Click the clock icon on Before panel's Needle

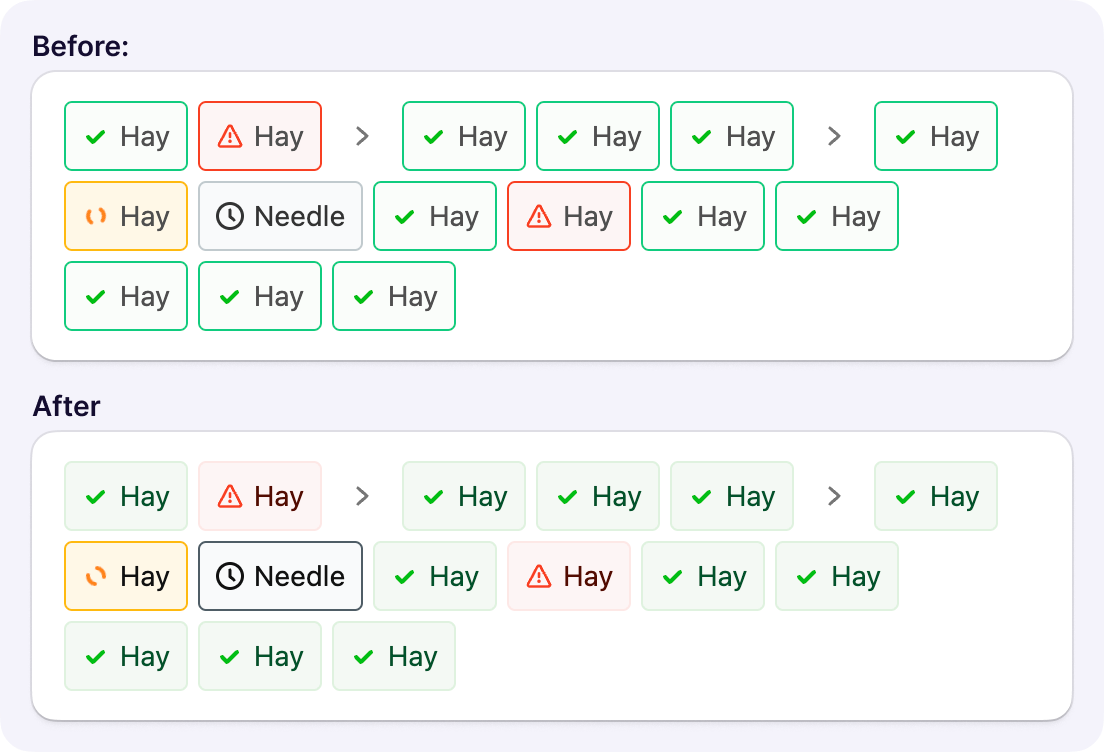click(230, 216)
